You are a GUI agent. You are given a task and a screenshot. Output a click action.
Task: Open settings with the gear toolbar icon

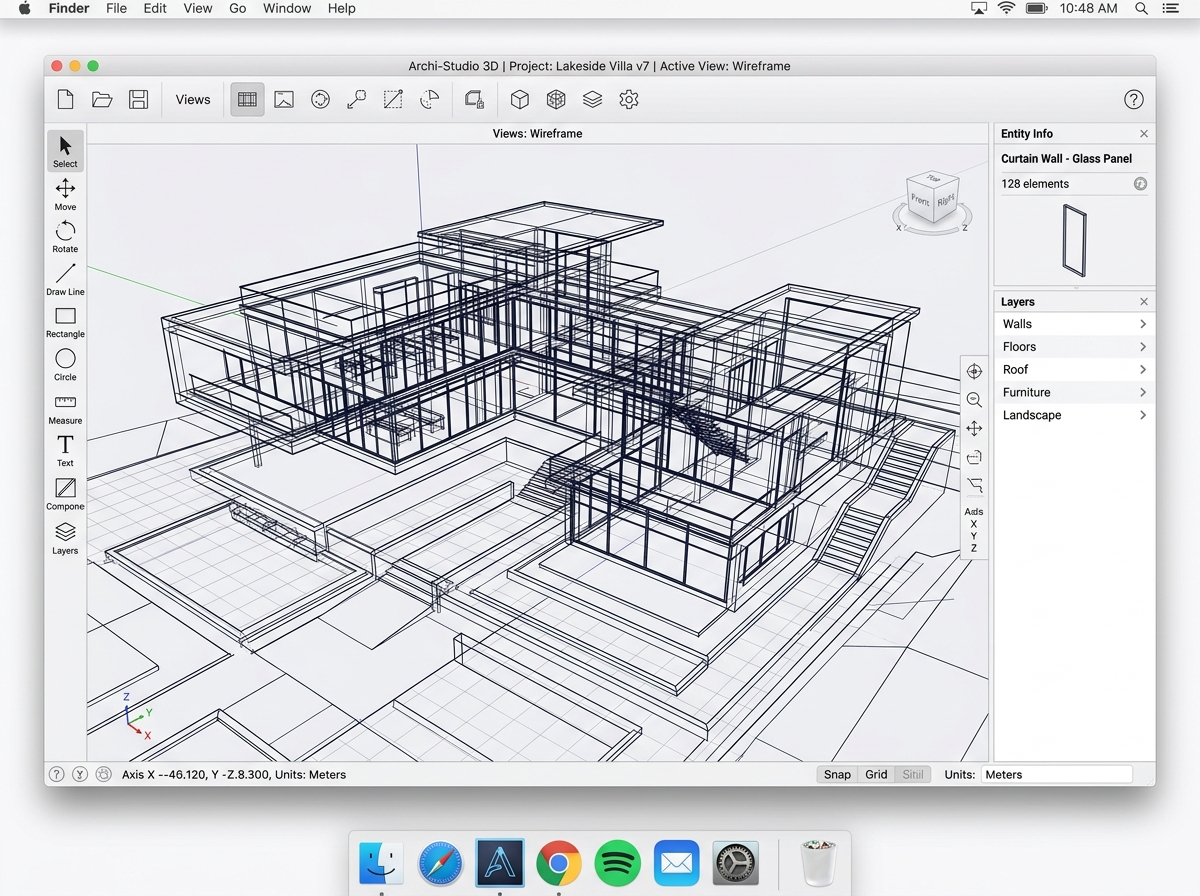click(x=629, y=99)
